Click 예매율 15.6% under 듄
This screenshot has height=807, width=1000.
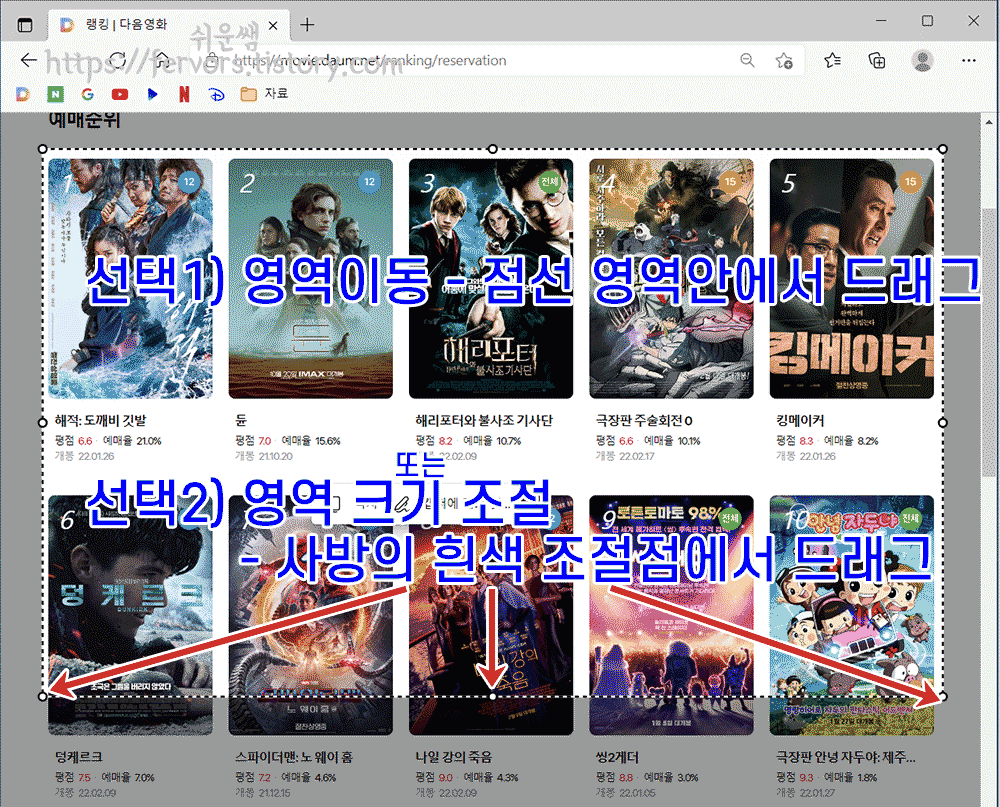[311, 441]
